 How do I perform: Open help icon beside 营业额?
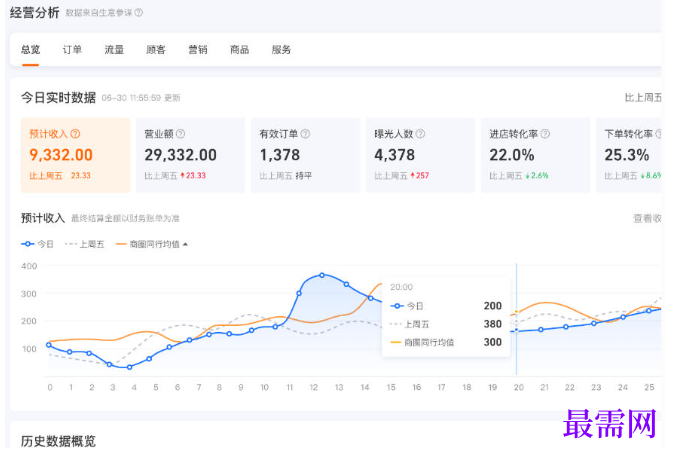tap(180, 134)
